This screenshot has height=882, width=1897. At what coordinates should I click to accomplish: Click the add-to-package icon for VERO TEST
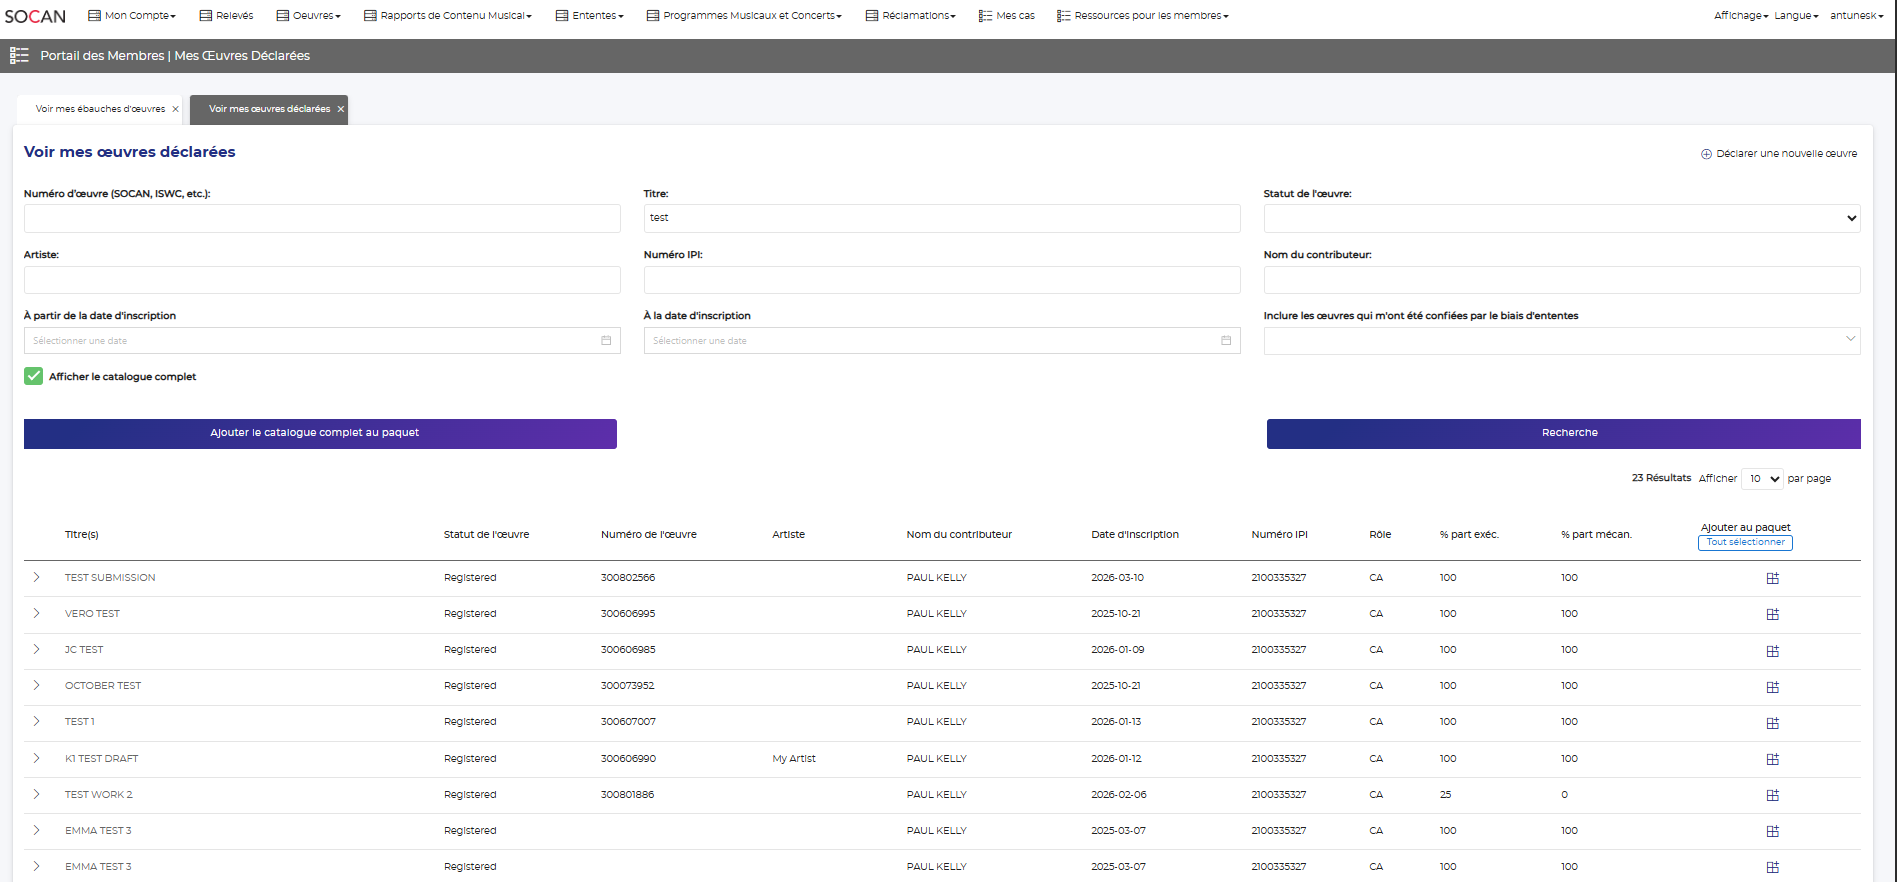(1772, 614)
